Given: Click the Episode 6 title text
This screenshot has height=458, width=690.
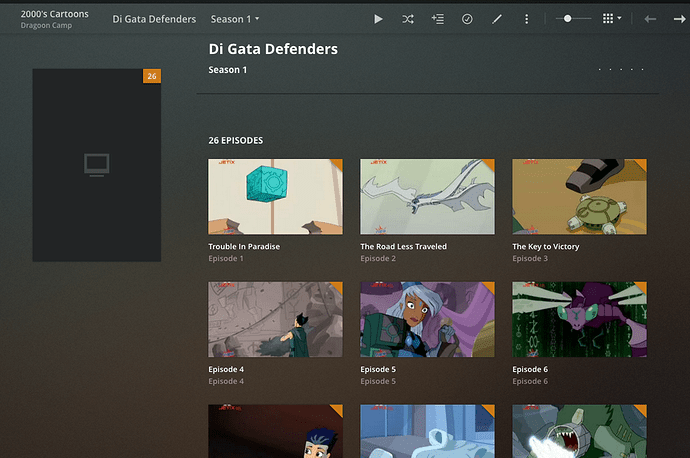Looking at the screenshot, I should (530, 369).
